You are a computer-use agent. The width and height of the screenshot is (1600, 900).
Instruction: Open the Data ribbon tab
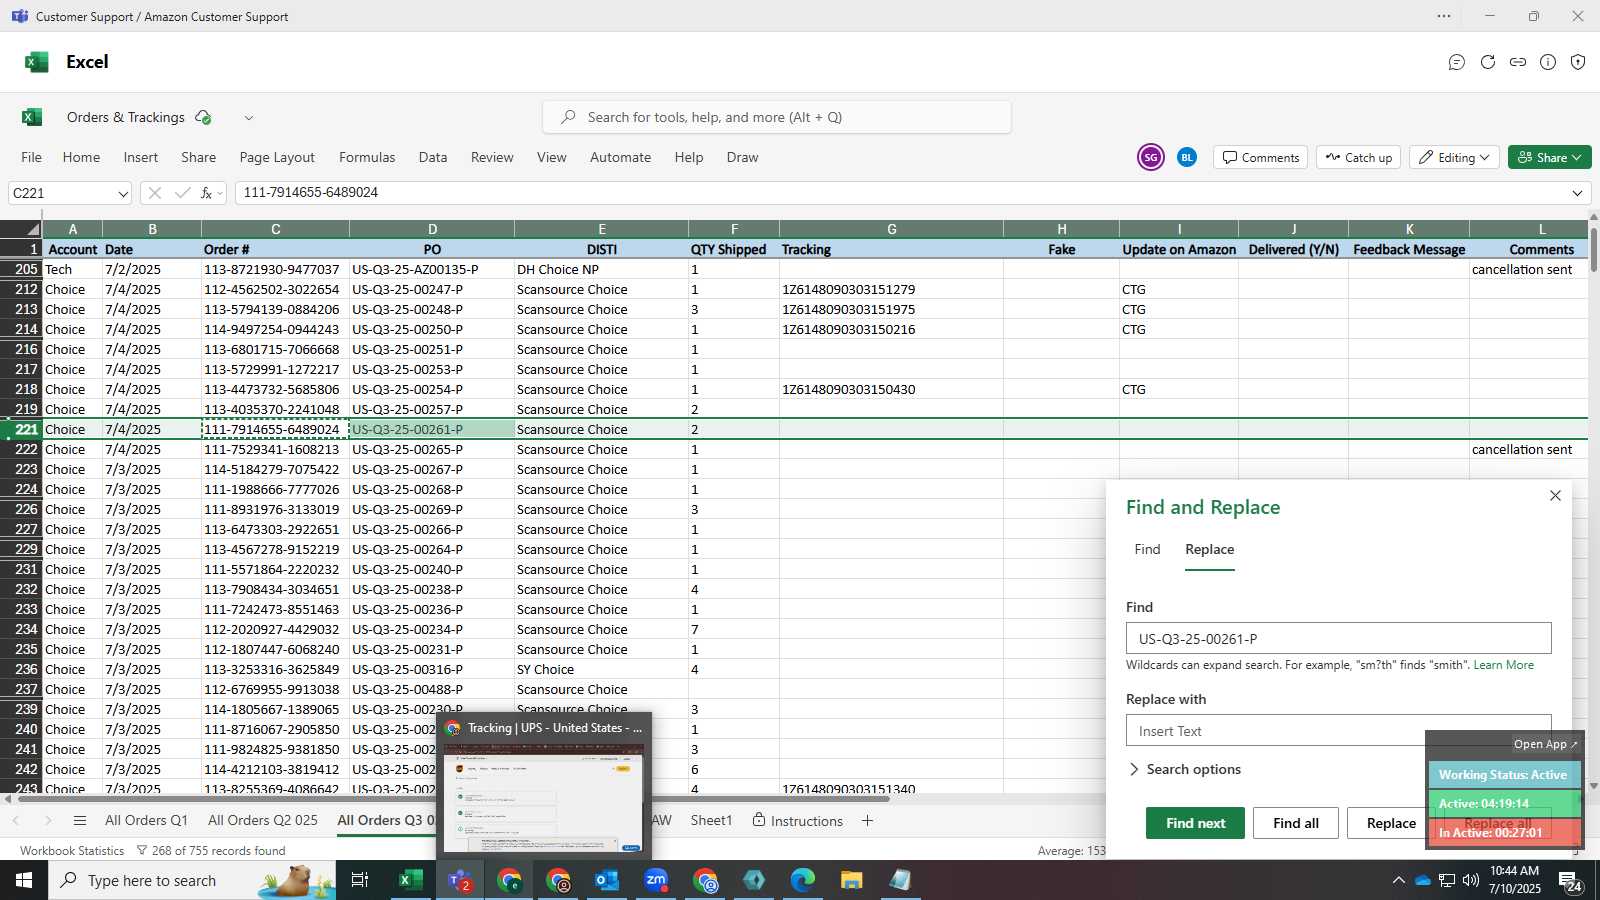(x=433, y=157)
